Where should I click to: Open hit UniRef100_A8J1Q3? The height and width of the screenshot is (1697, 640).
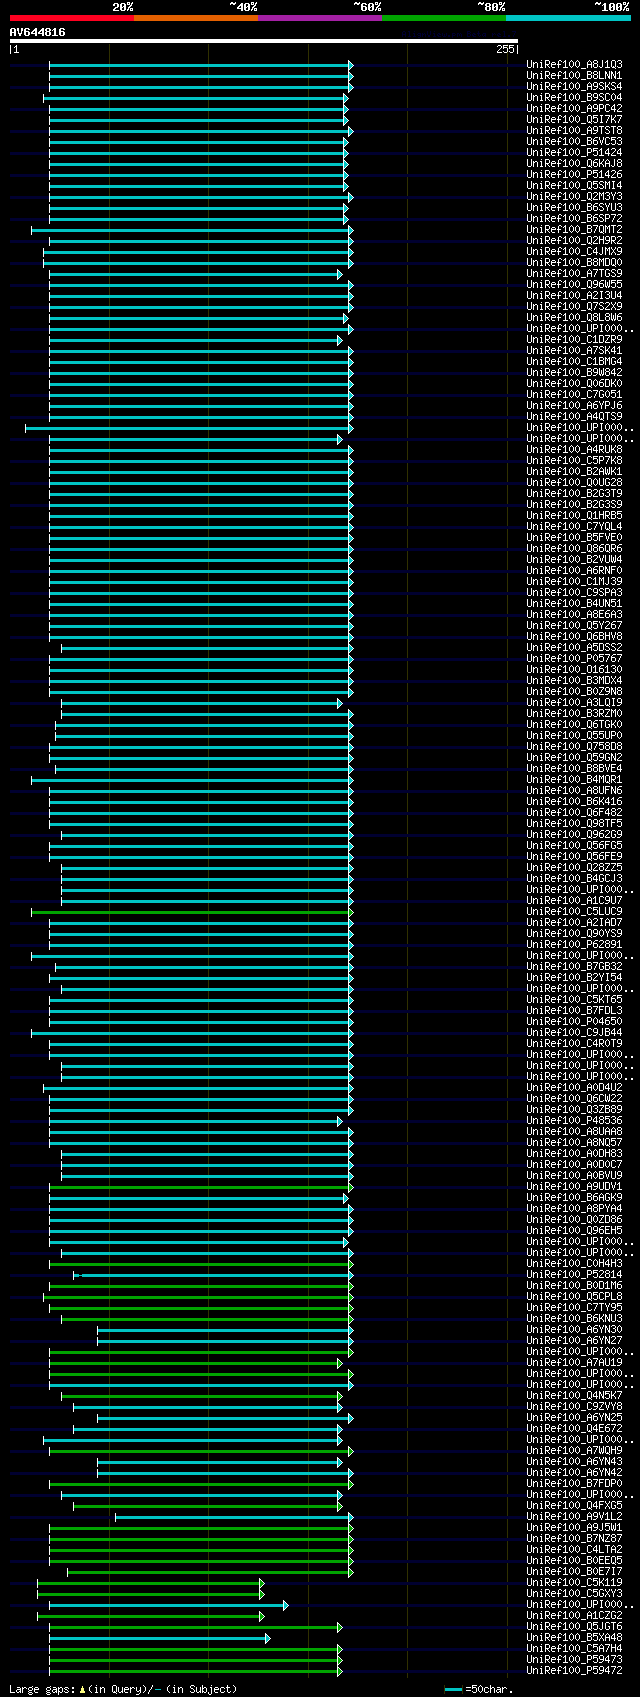click(574, 65)
